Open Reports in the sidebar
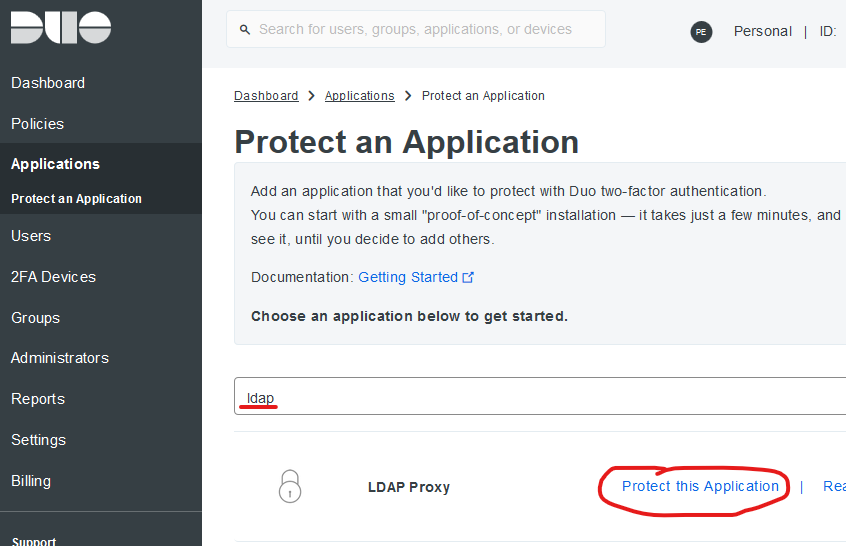 pyautogui.click(x=38, y=399)
